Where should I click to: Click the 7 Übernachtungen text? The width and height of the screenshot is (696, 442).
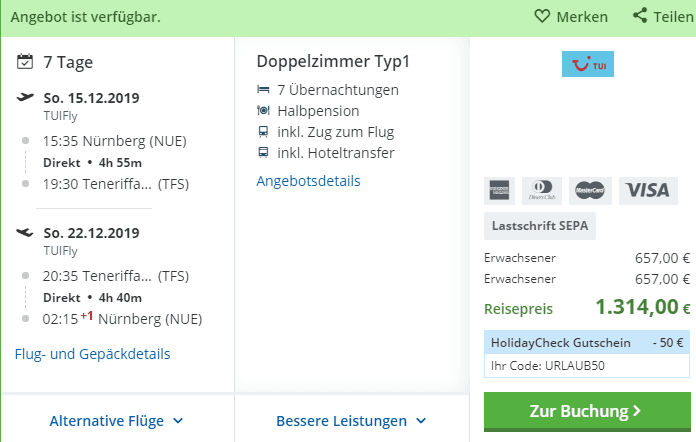338,90
